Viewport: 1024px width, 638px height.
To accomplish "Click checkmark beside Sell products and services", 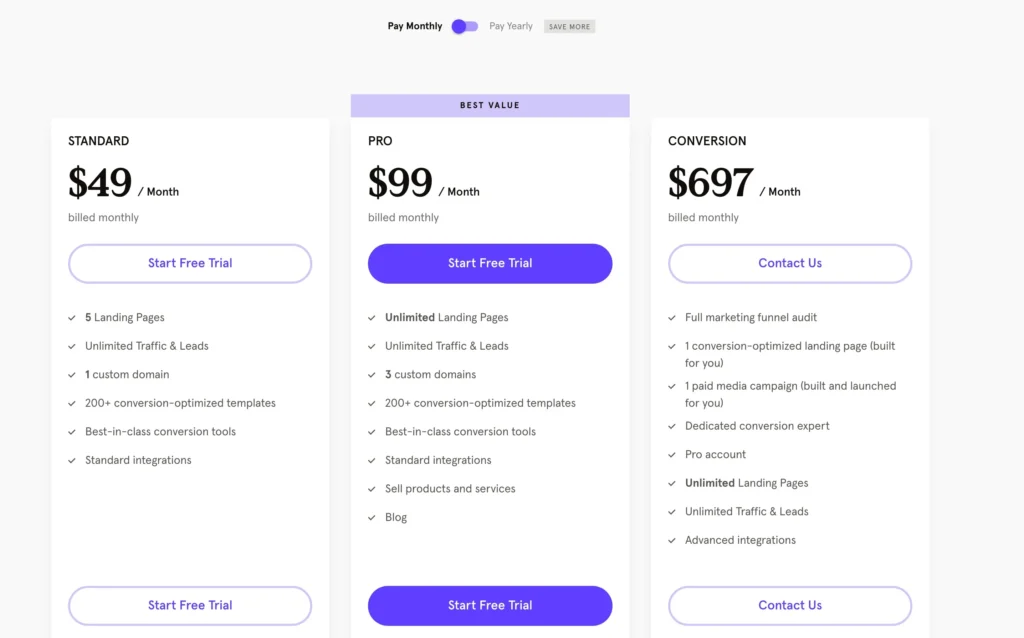I will click(x=372, y=489).
